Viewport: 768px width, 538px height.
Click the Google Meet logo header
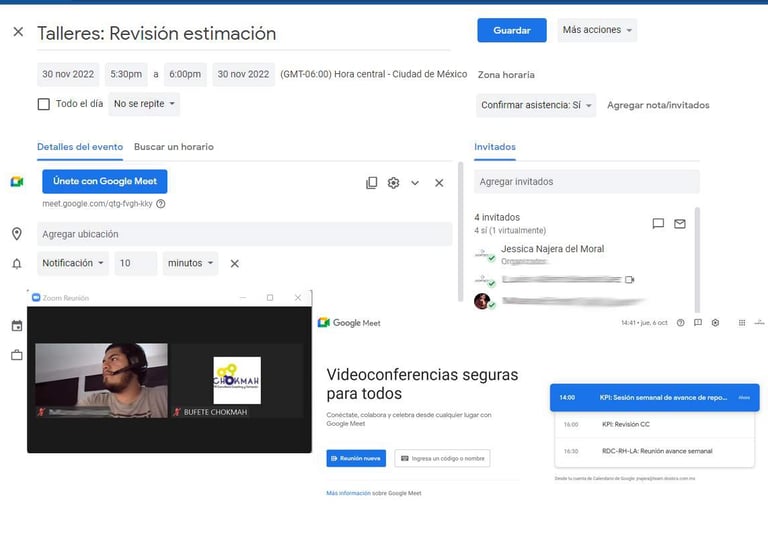(349, 322)
